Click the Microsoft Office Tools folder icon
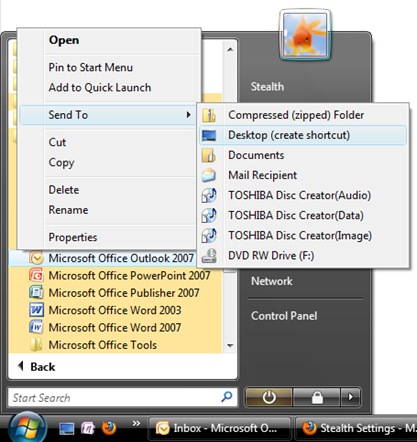 [36, 345]
